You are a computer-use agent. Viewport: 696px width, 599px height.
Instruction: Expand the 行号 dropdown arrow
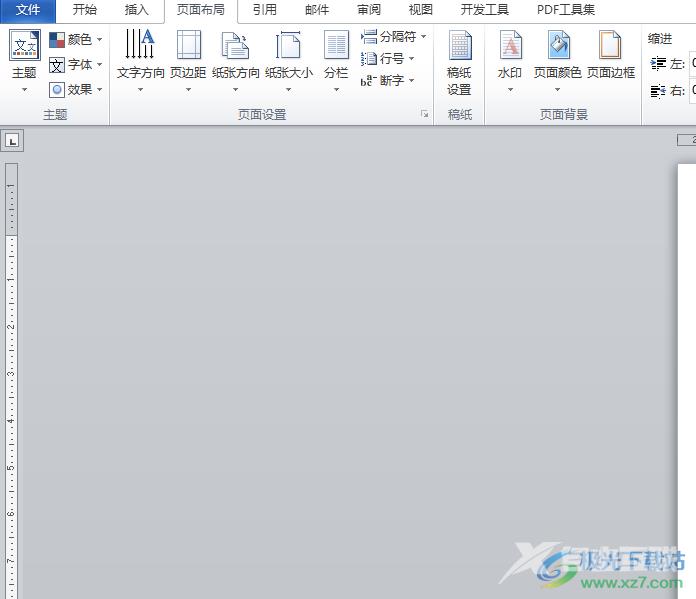coord(411,59)
